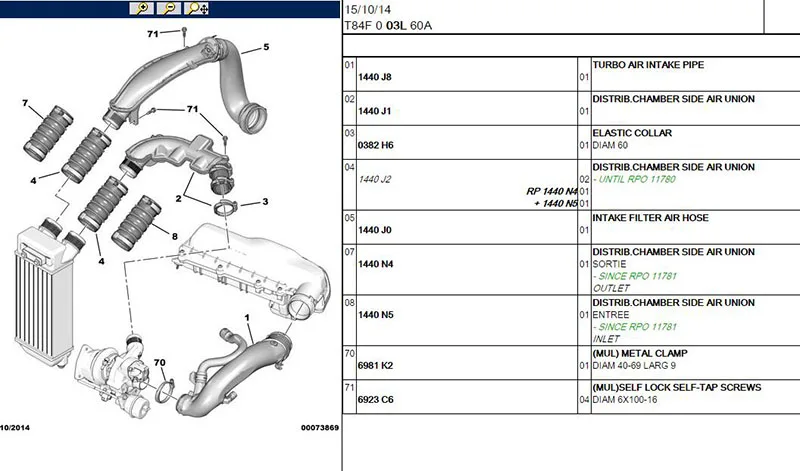Screen dimensions: 800x471
Task: Select the DIAM 60 specification text
Action: 610,145
